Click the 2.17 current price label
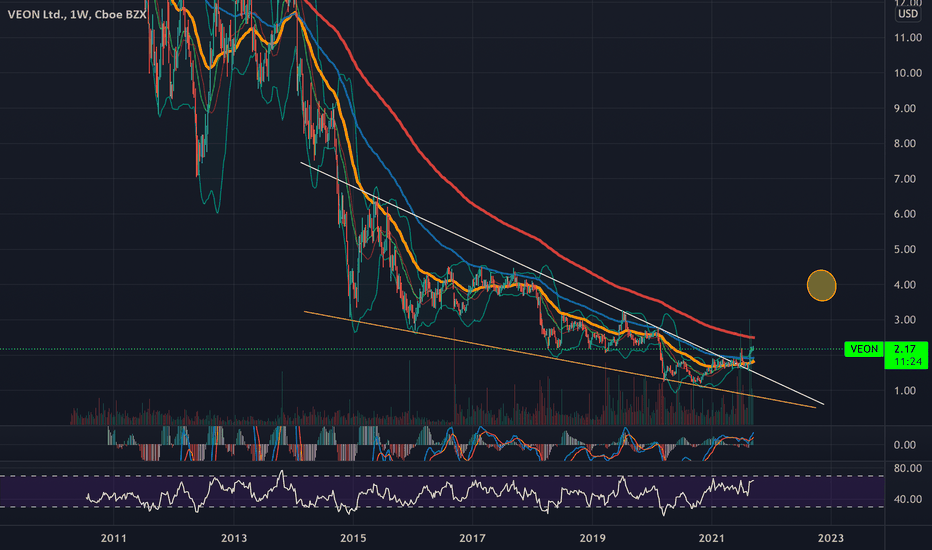Image resolution: width=932 pixels, height=550 pixels. [906, 349]
